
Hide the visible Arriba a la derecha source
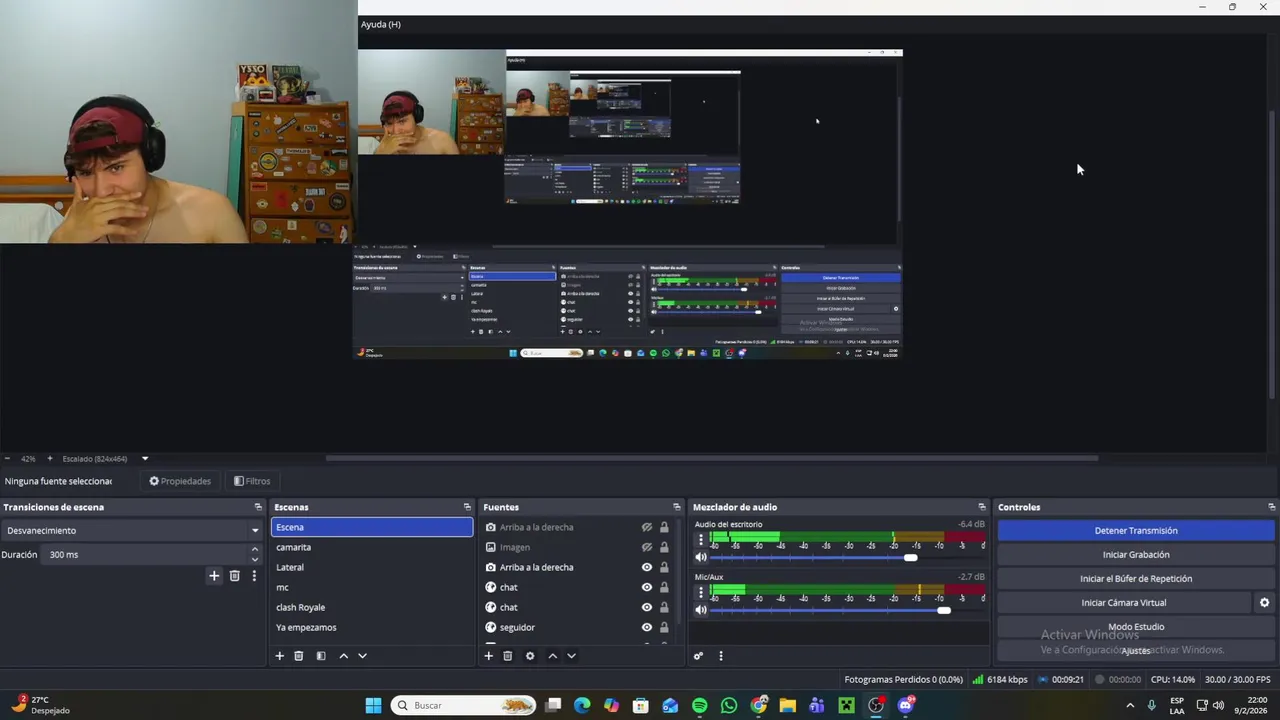[647, 567]
